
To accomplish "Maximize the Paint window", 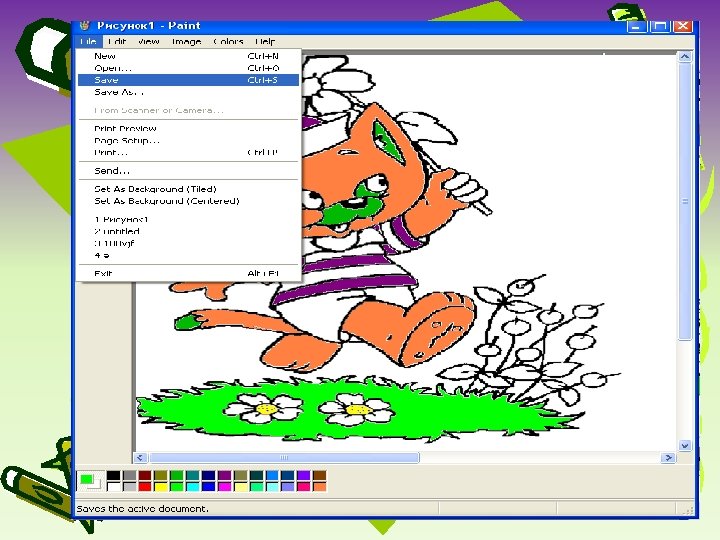I will coord(659,26).
